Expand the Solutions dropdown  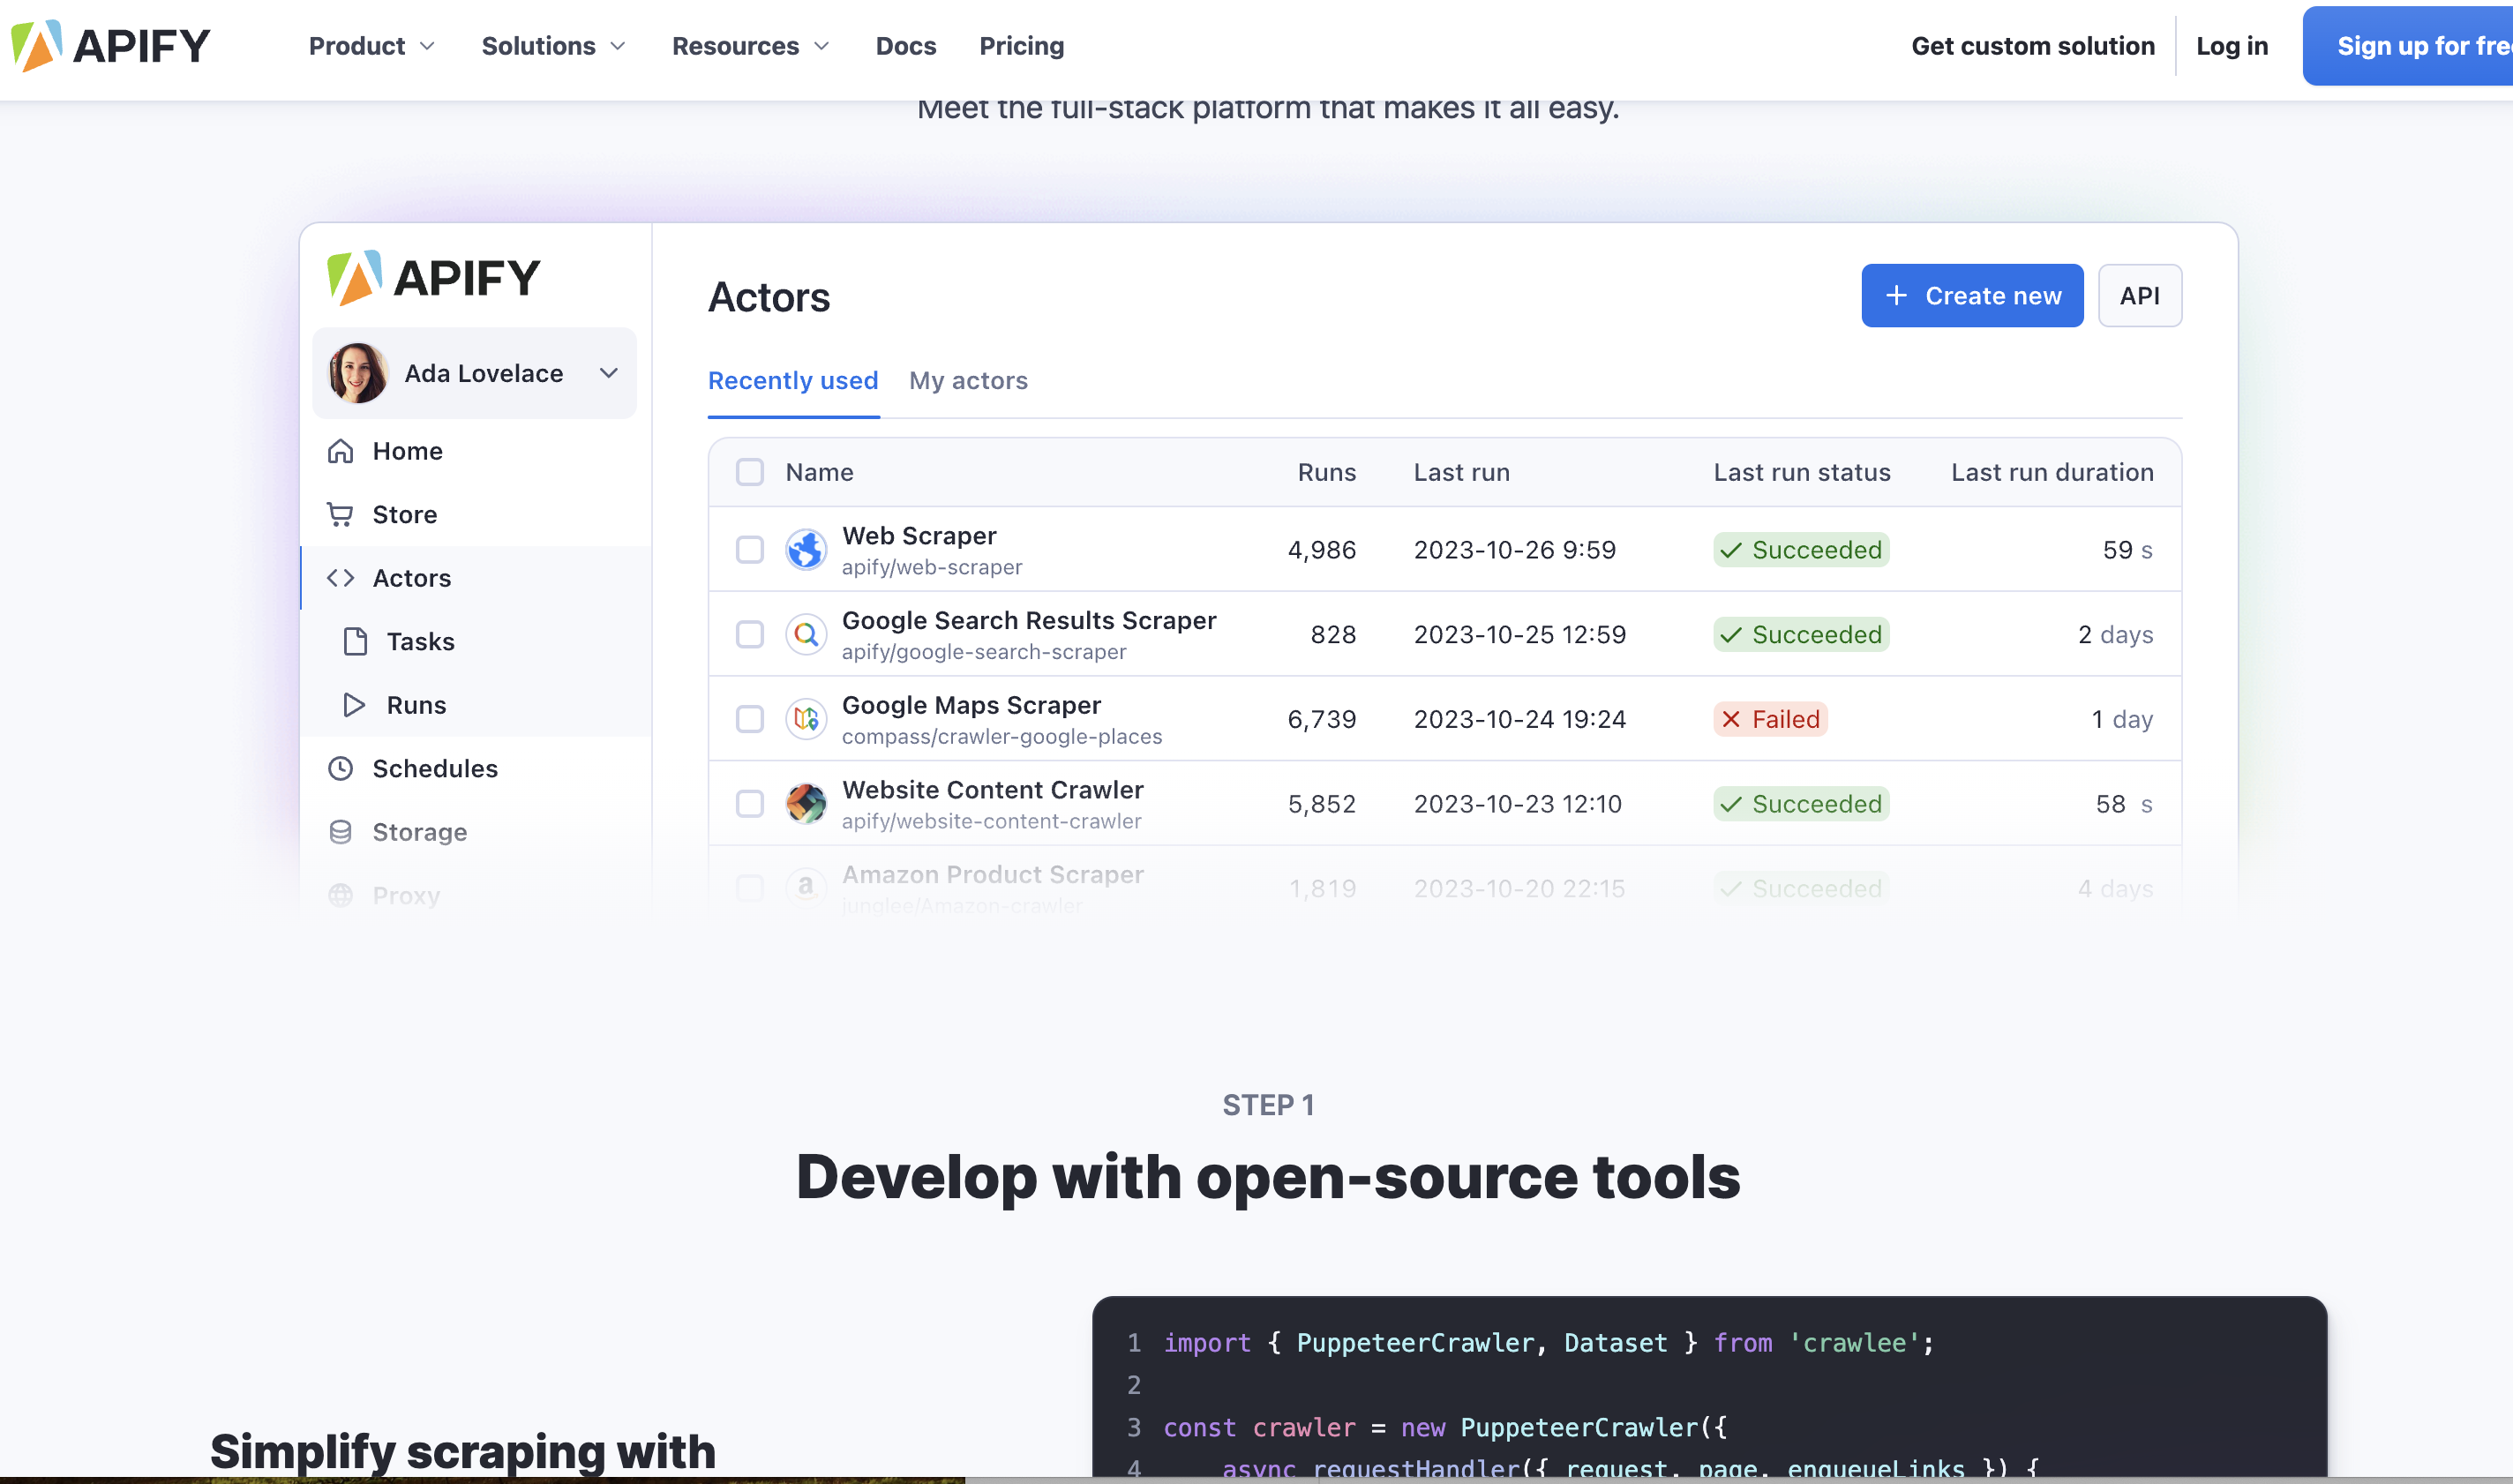[x=553, y=46]
